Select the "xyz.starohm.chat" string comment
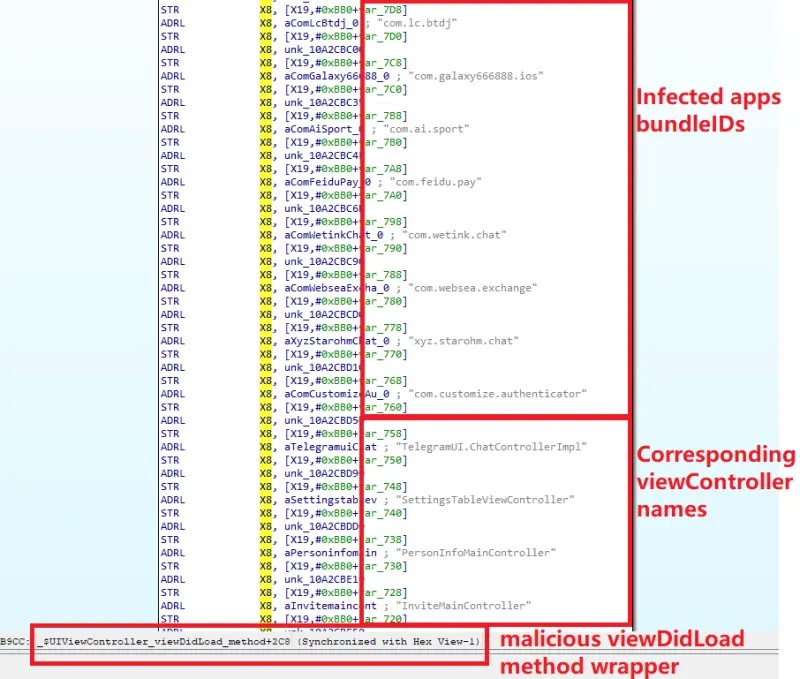800x679 pixels. [x=463, y=341]
